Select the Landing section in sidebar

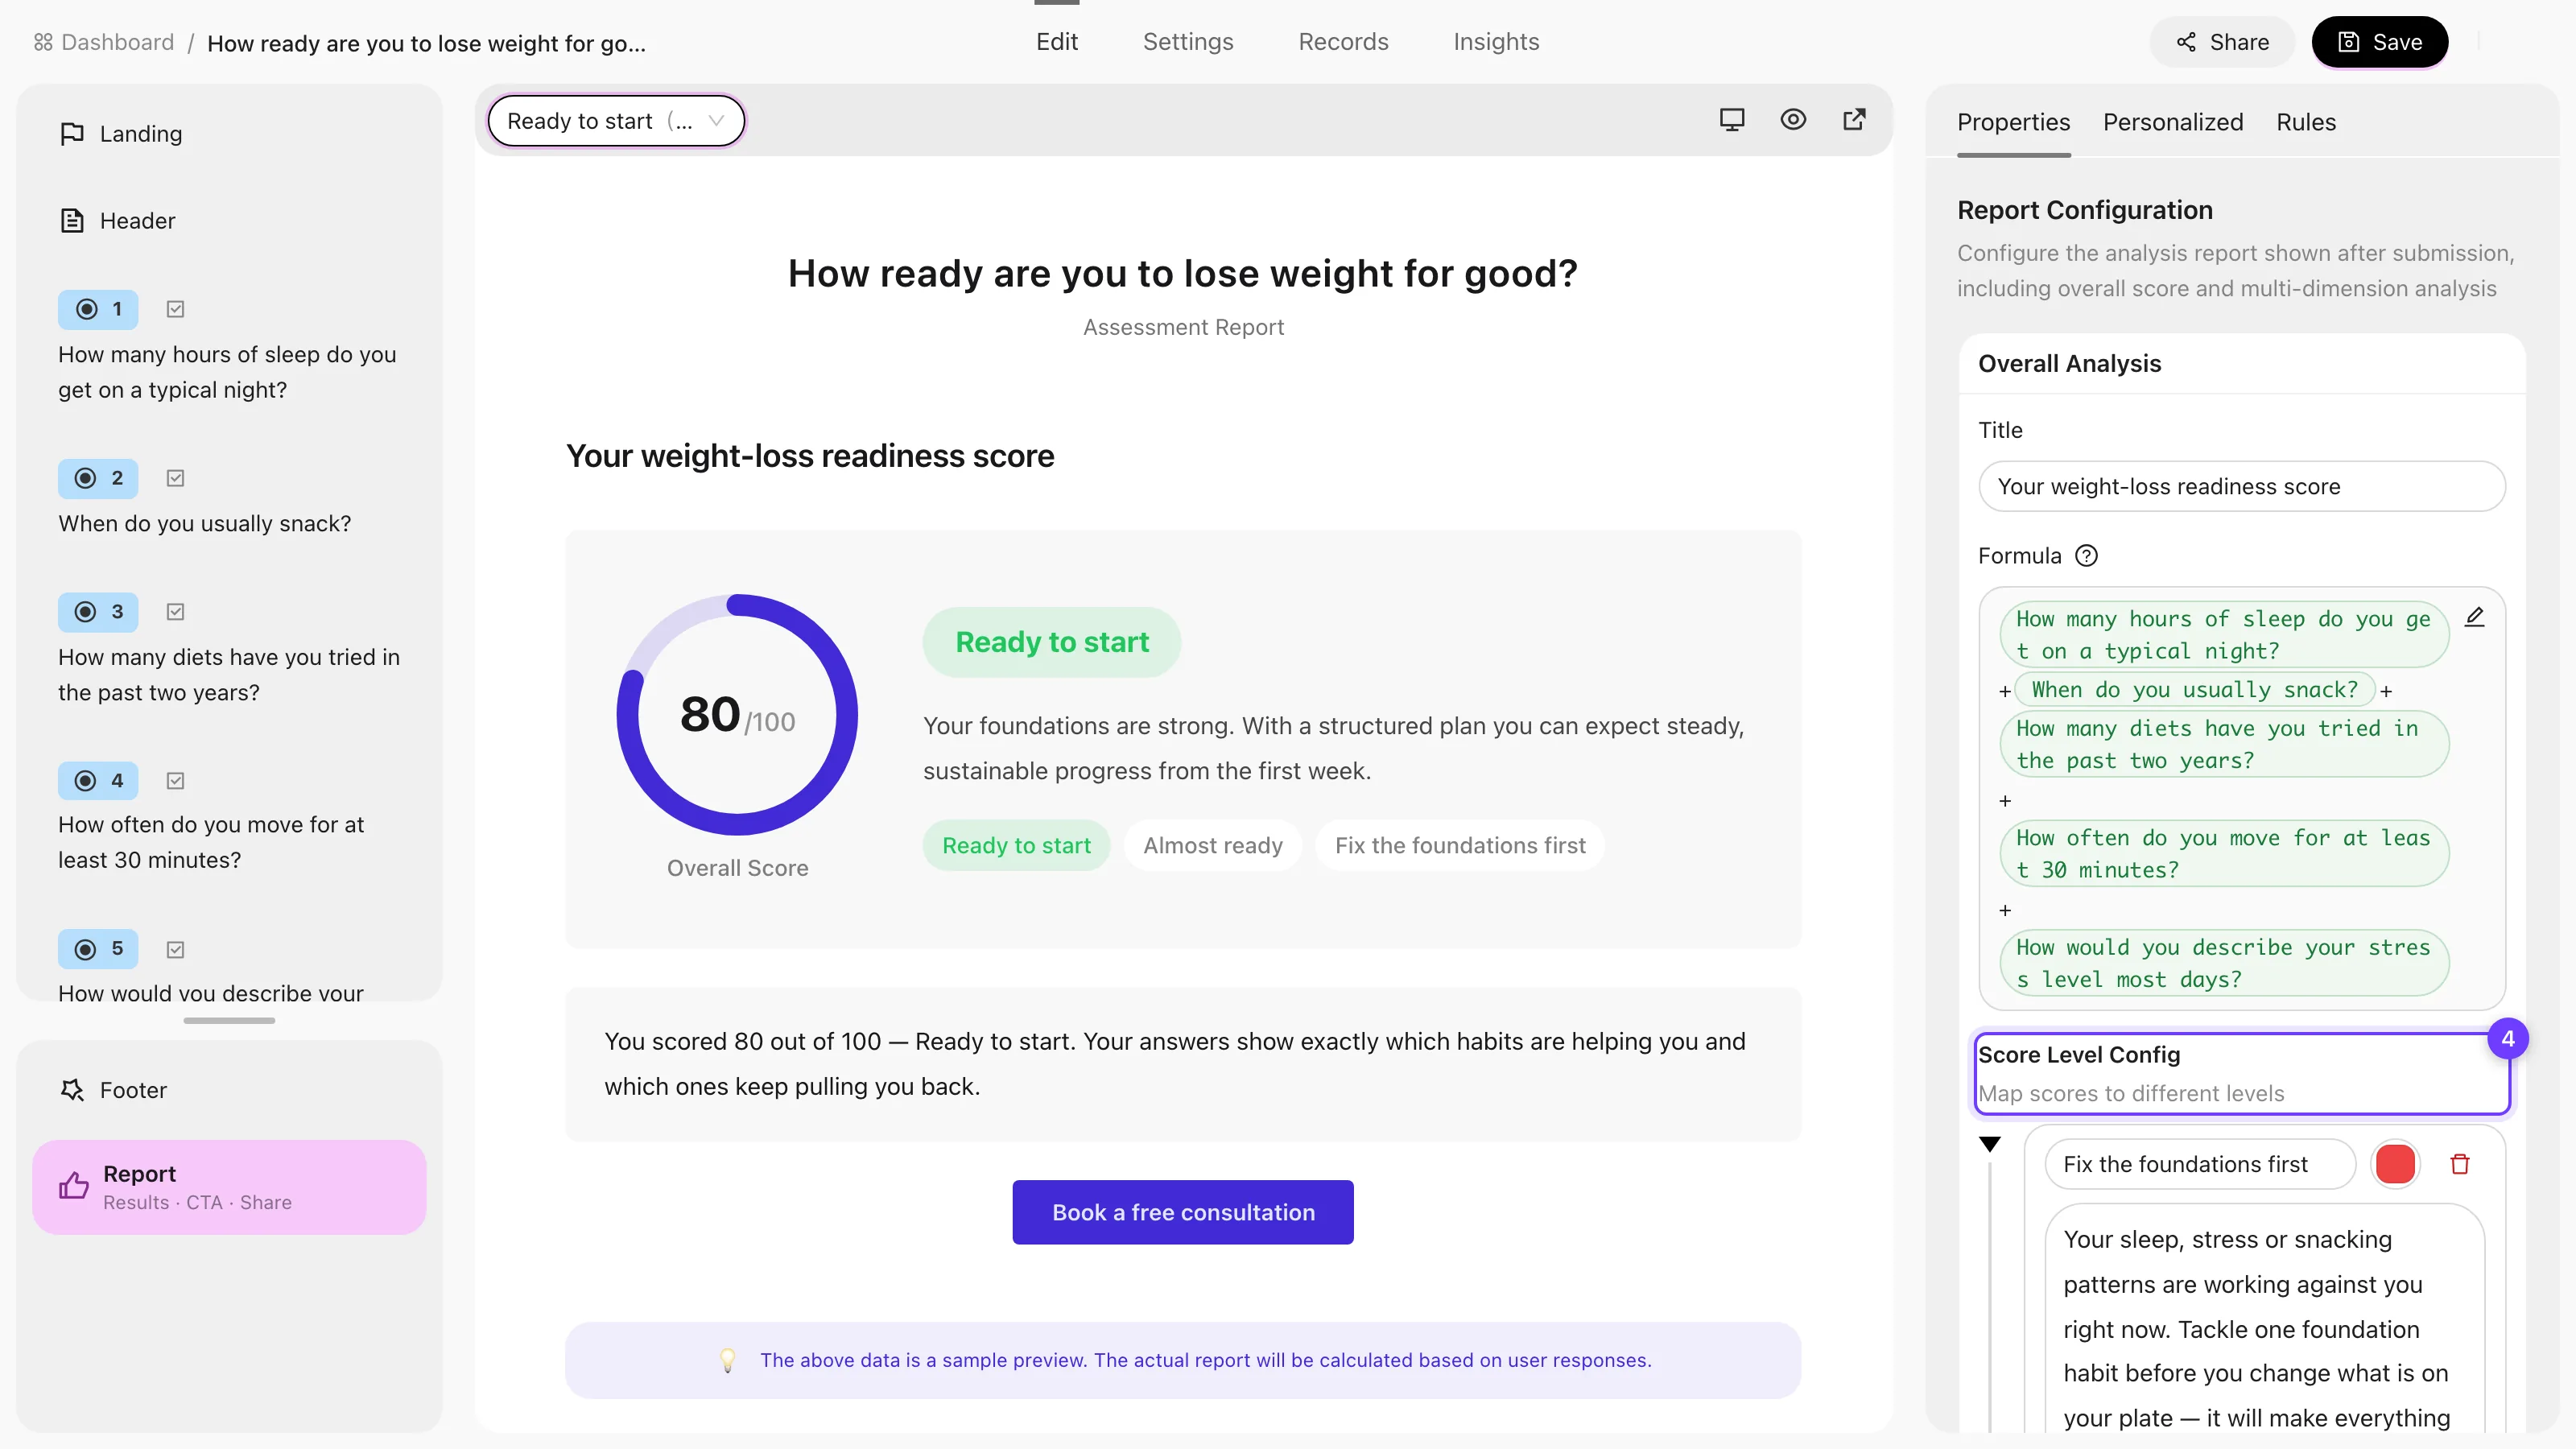[229, 134]
